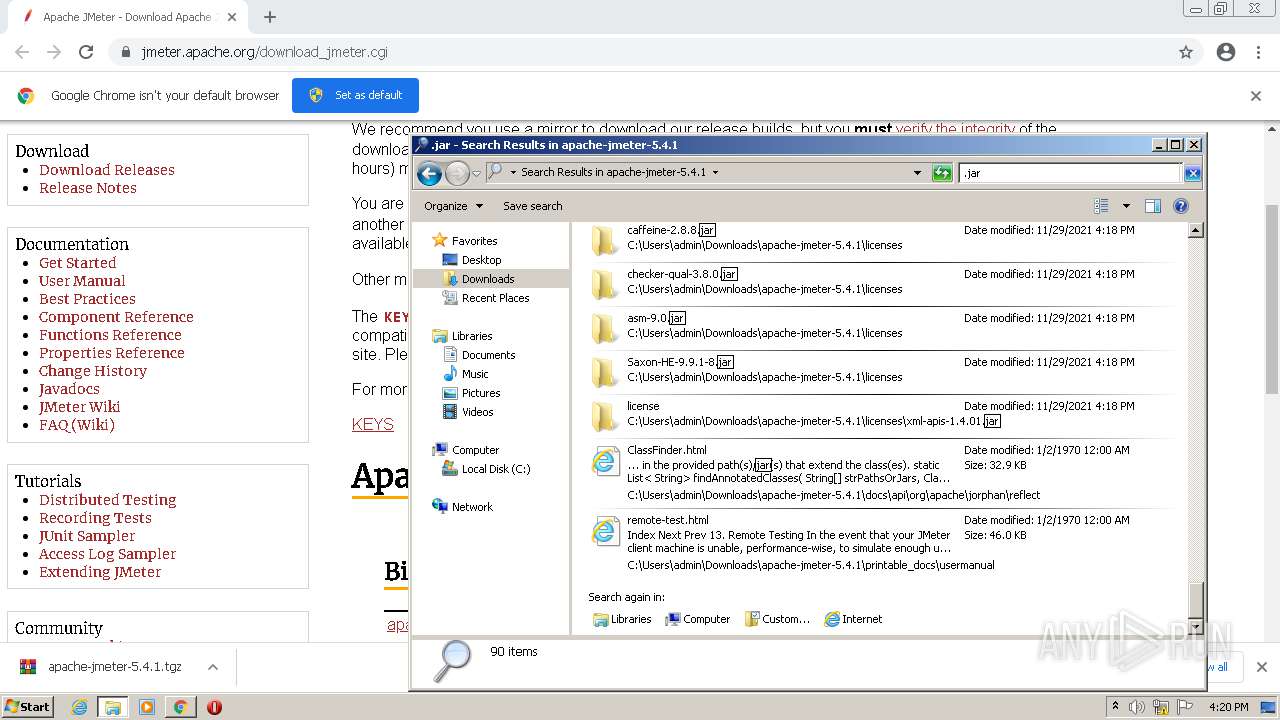
Task: Click Chrome back button
Action: (22, 52)
